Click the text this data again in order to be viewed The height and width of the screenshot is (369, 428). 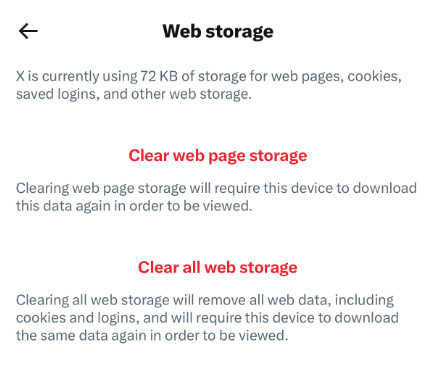pos(134,206)
